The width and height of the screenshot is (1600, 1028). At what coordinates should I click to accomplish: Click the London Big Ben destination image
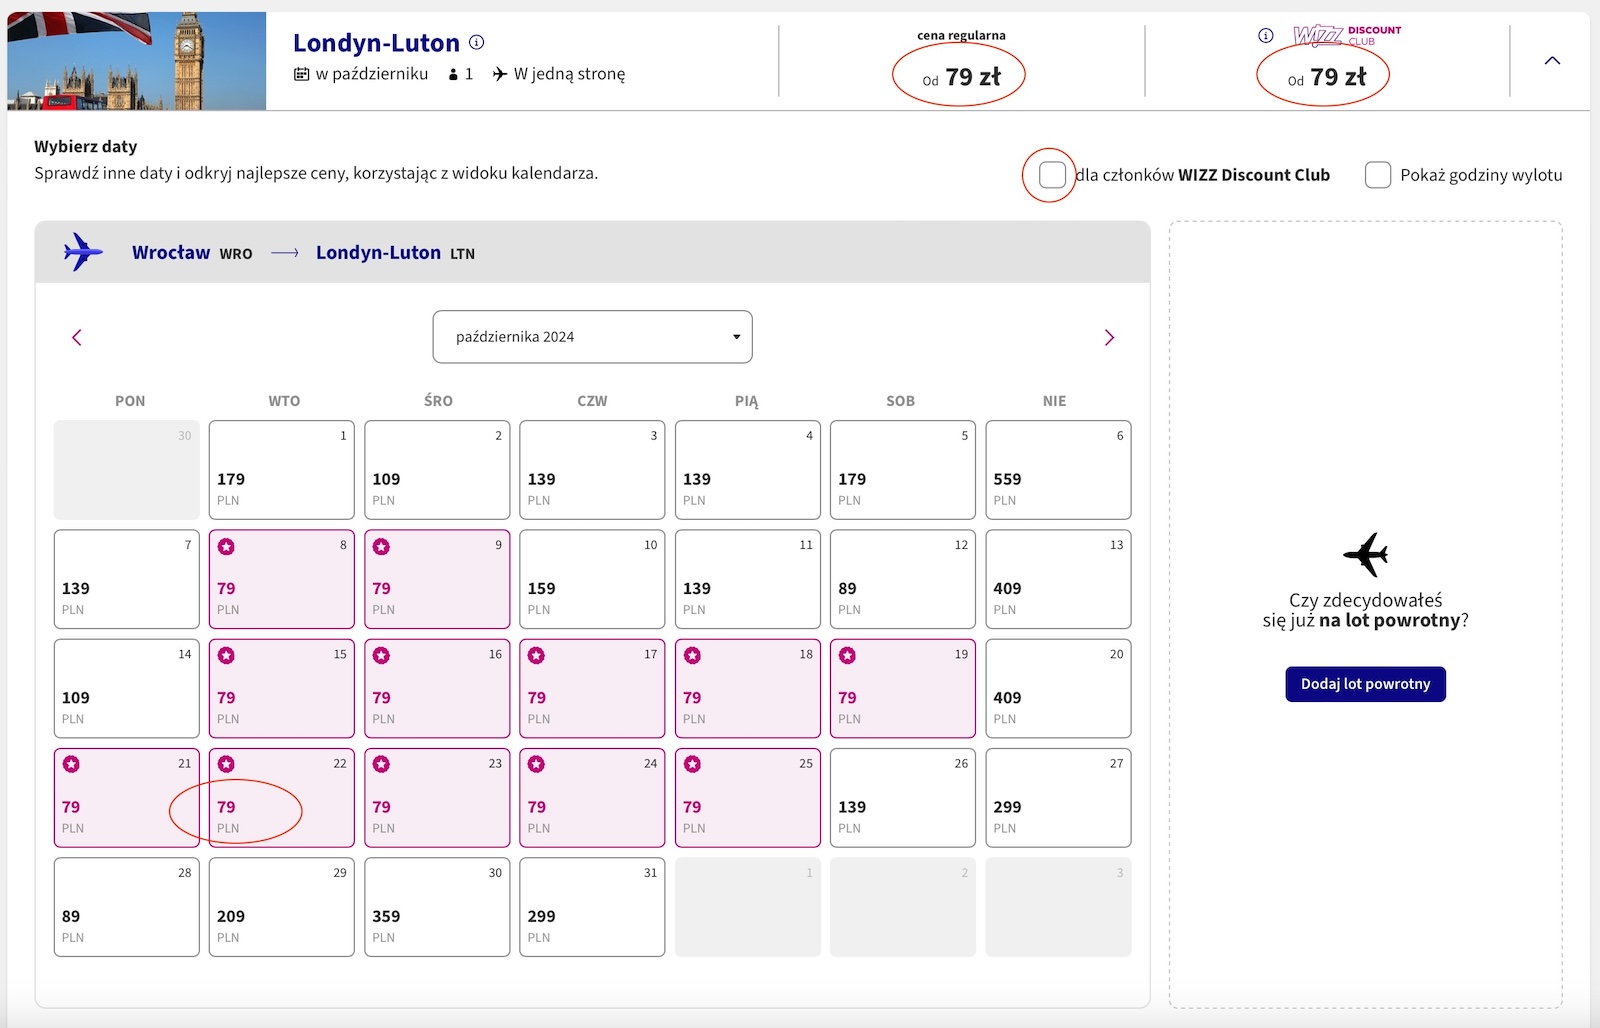pos(137,61)
